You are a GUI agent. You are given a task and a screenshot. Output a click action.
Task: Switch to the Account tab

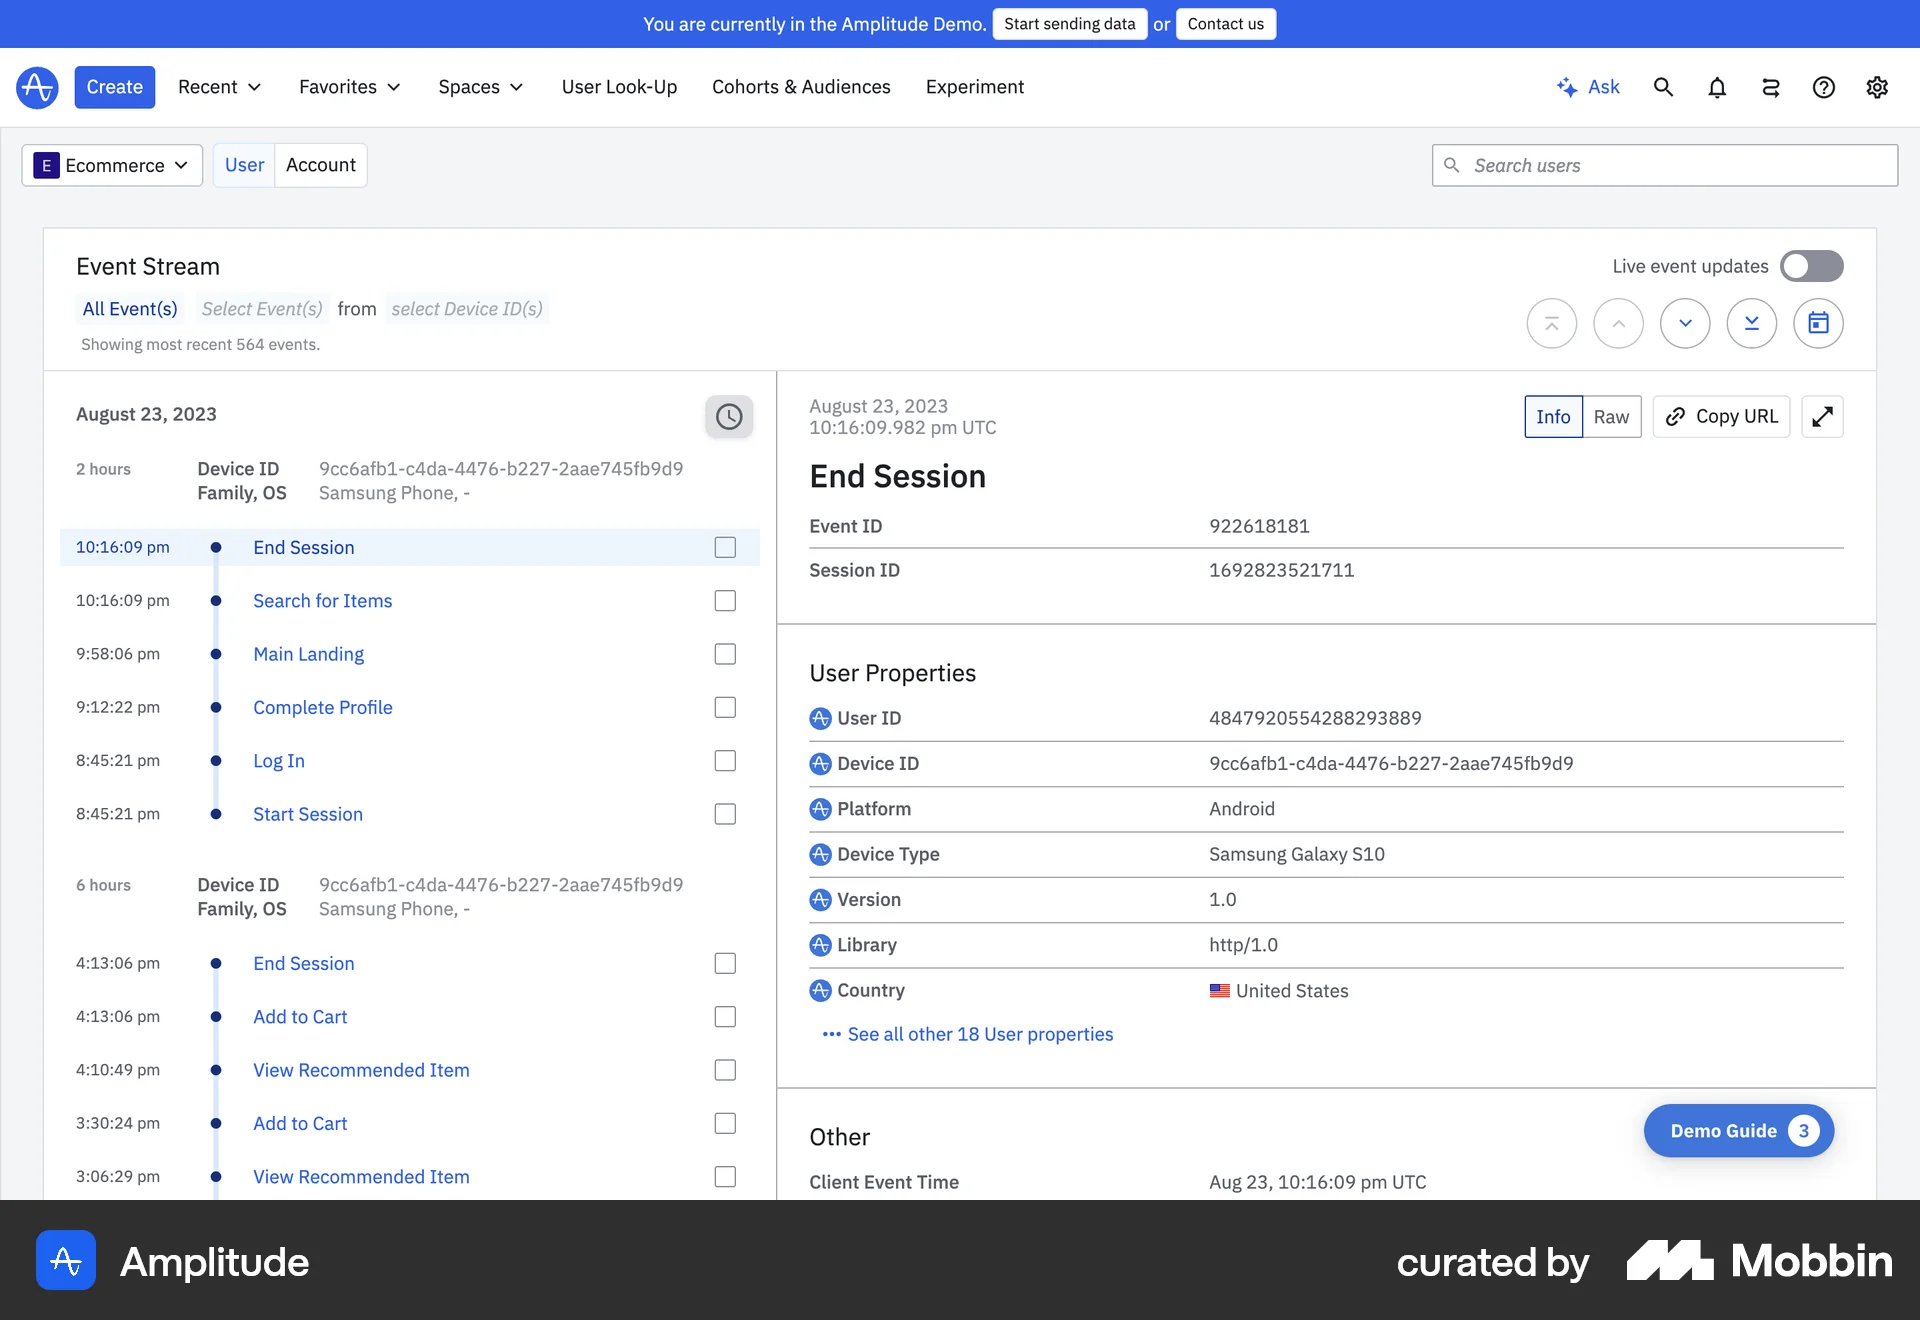[x=320, y=165]
